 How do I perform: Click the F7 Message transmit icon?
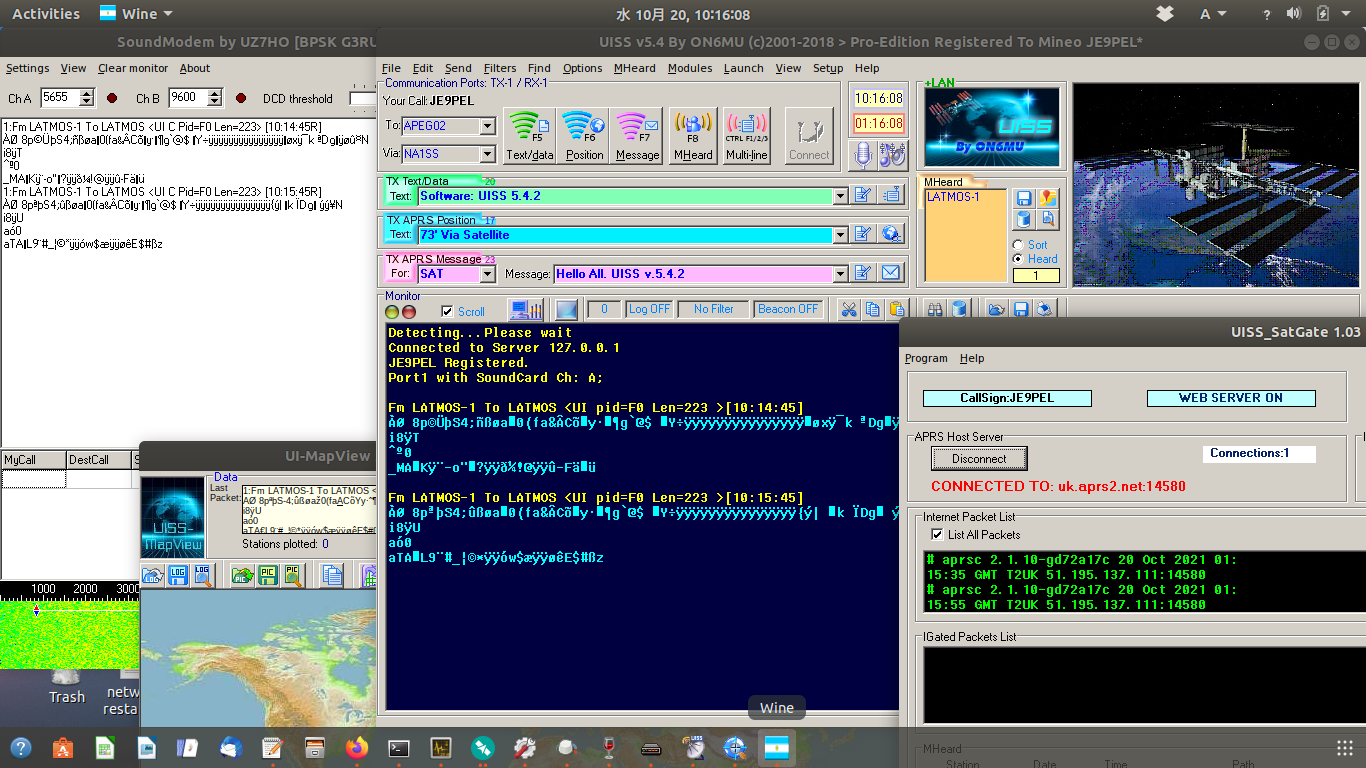point(637,135)
